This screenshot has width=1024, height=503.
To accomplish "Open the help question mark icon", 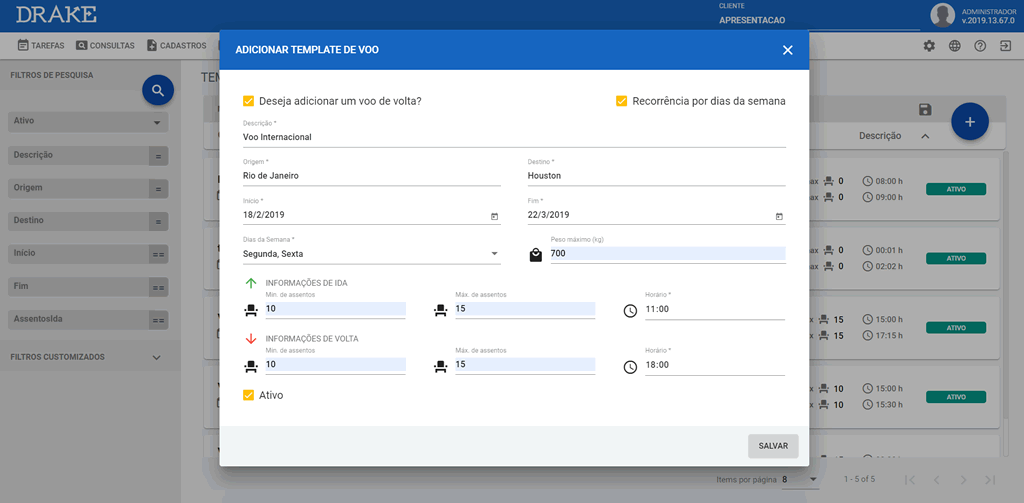I will [980, 46].
